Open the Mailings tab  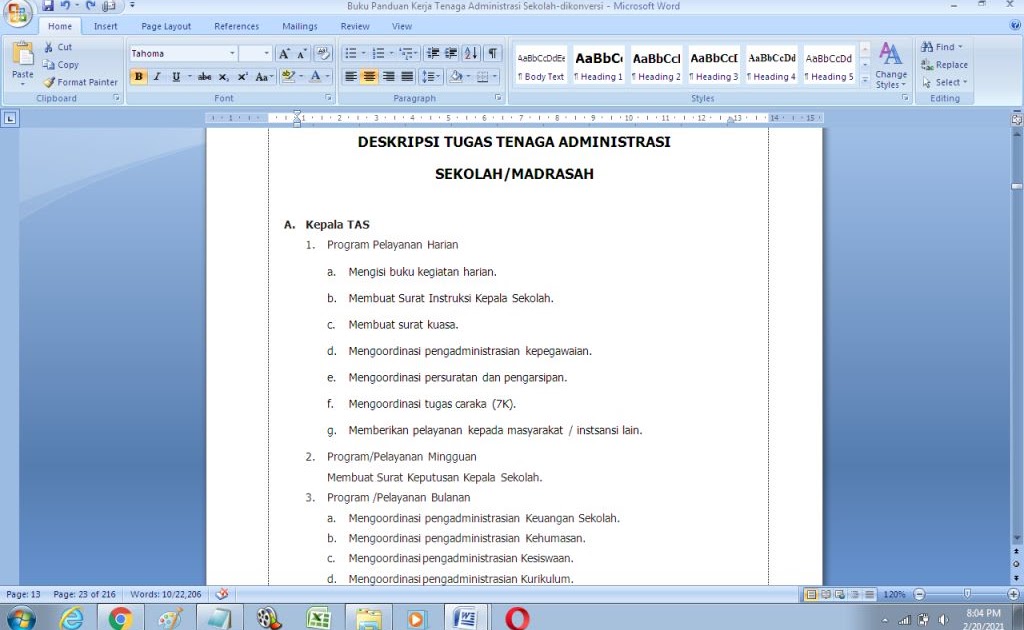pos(300,26)
